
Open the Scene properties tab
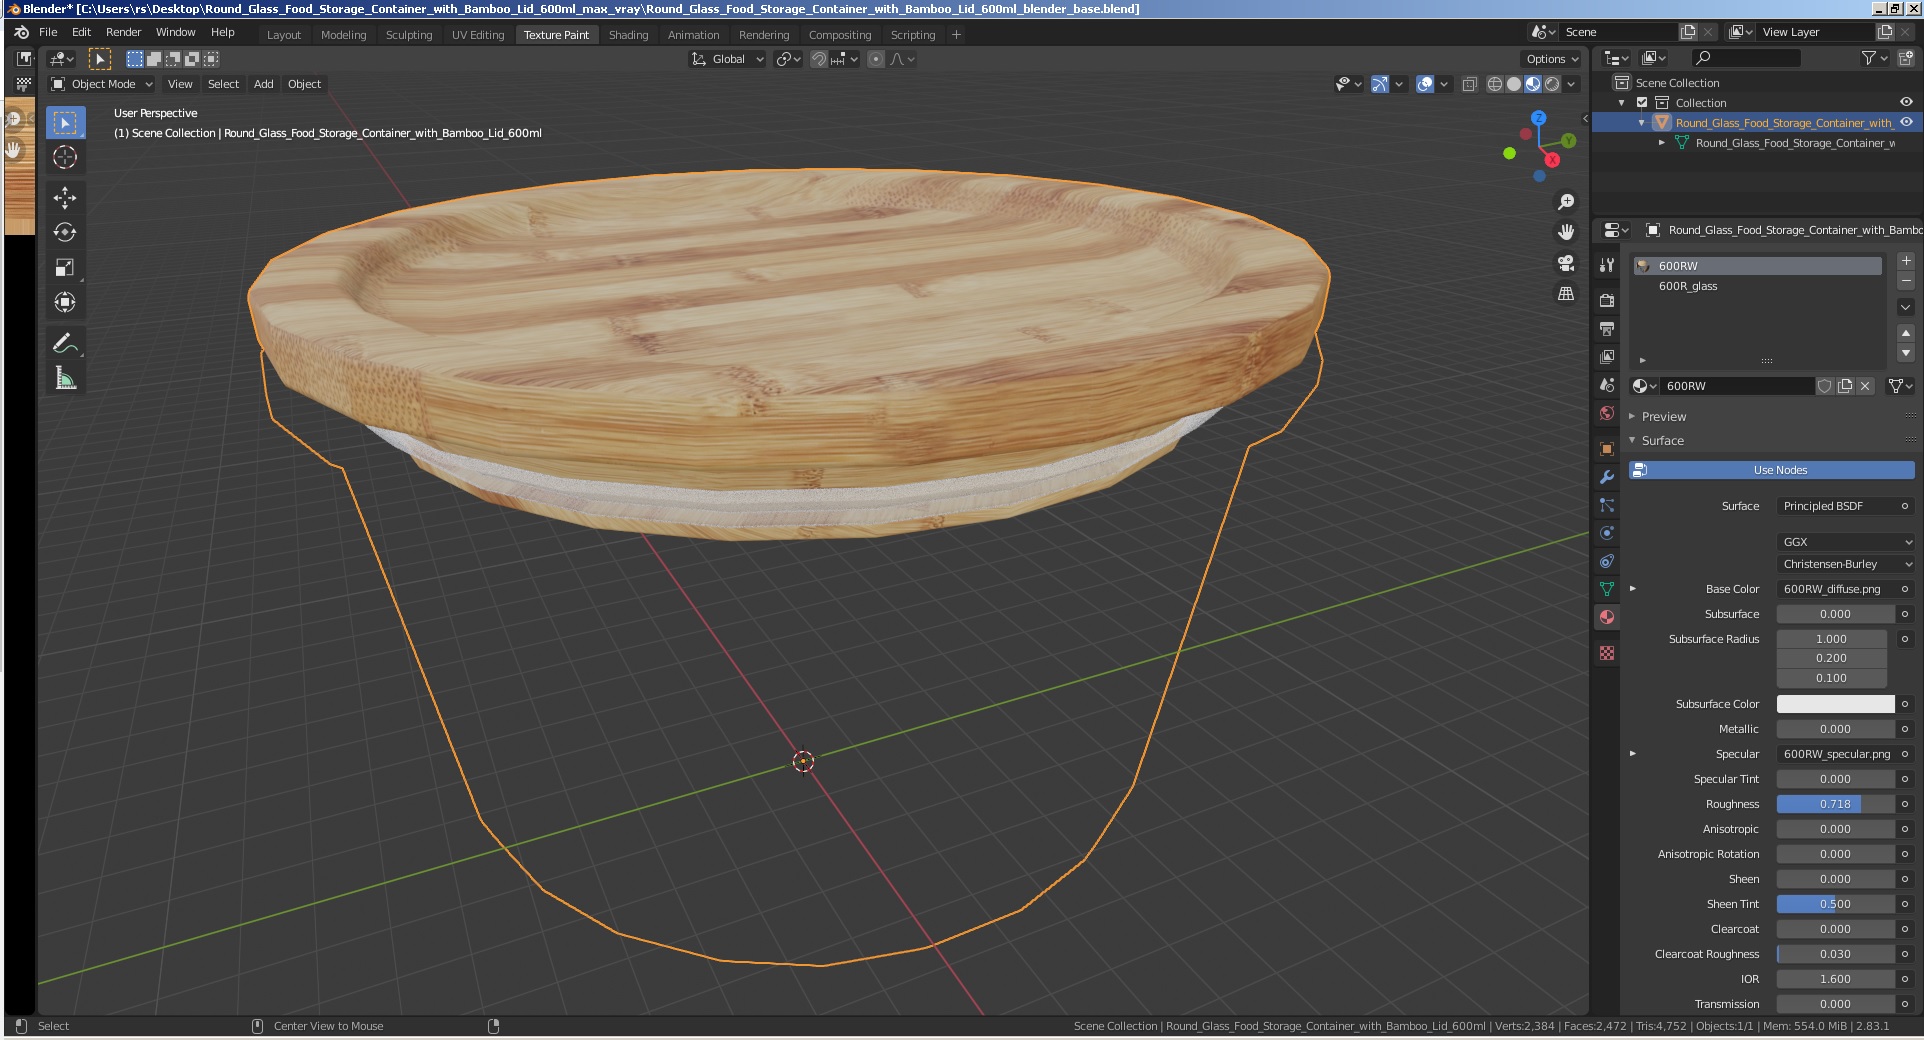(x=1607, y=385)
